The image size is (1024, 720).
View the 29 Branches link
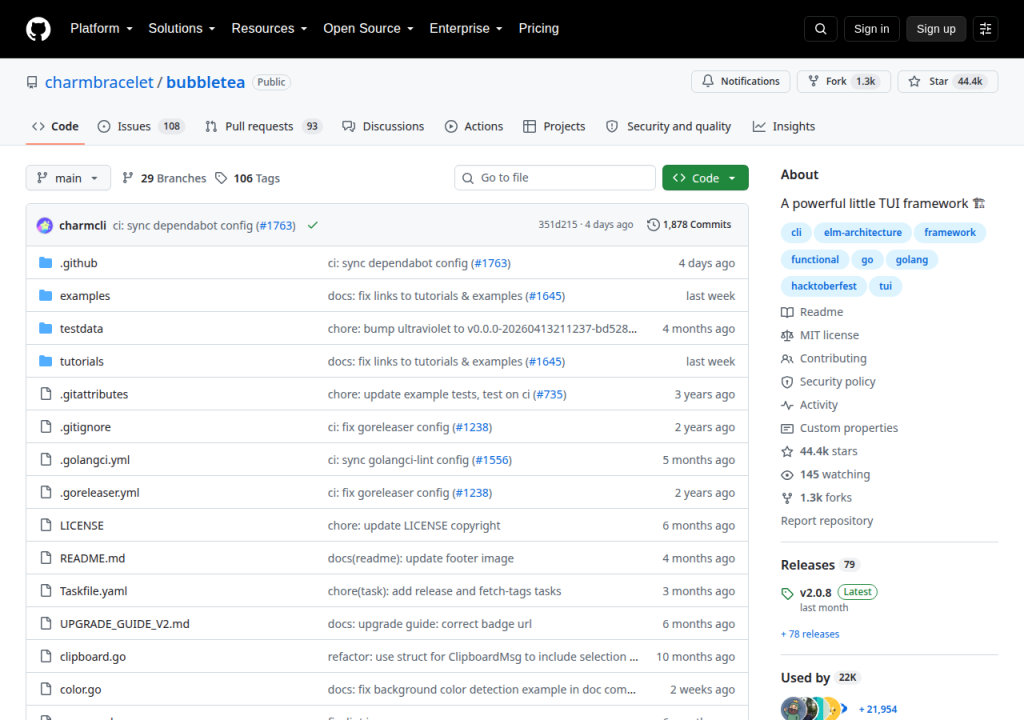[x=165, y=178]
